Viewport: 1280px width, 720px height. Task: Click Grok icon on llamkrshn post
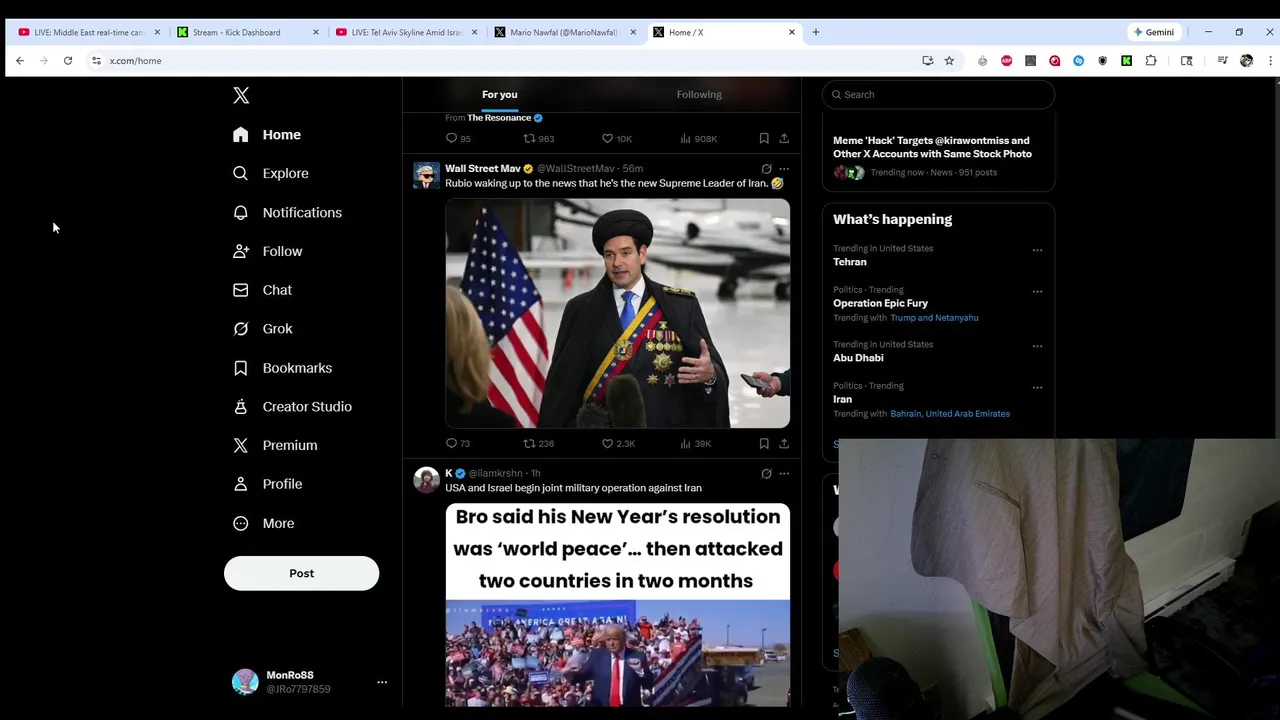click(x=766, y=473)
